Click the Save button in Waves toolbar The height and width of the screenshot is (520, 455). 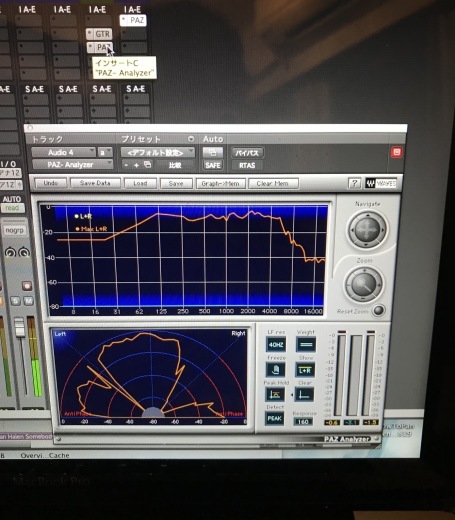[x=176, y=183]
